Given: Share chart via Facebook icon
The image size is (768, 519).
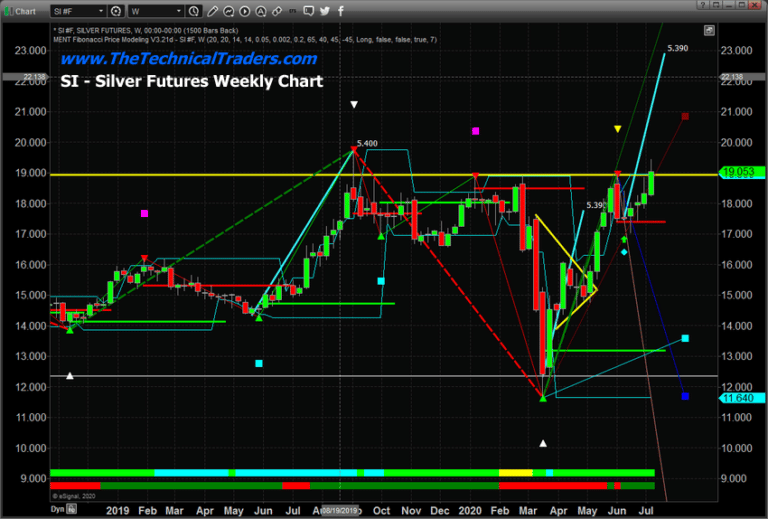Looking at the screenshot, I should [x=341, y=11].
